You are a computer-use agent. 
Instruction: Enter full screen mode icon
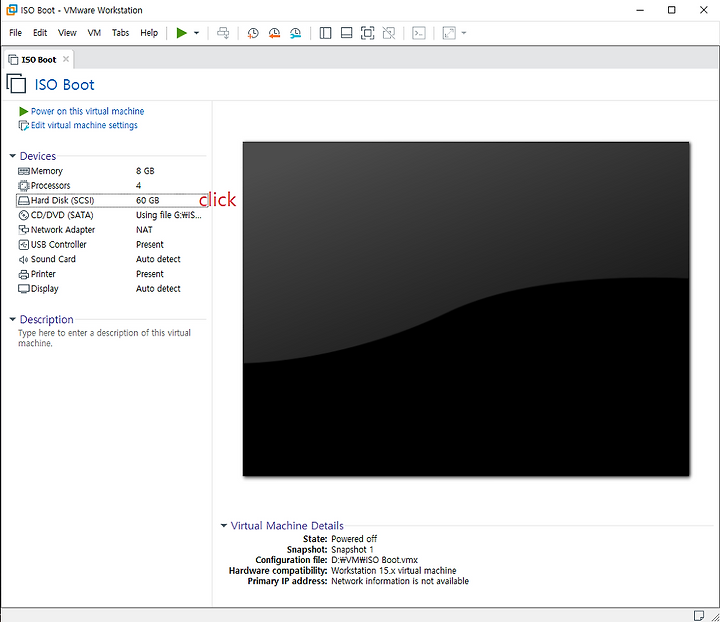point(367,33)
